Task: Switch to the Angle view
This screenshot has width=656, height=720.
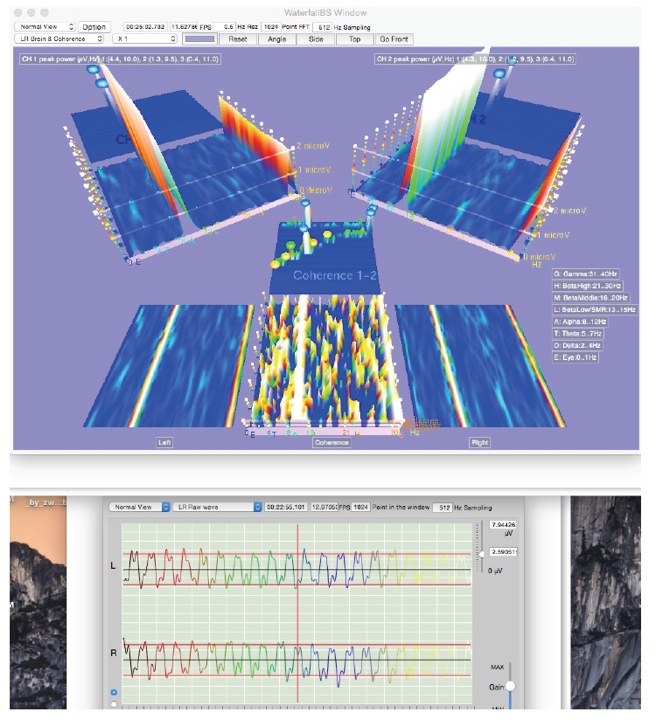Action: click(x=276, y=39)
